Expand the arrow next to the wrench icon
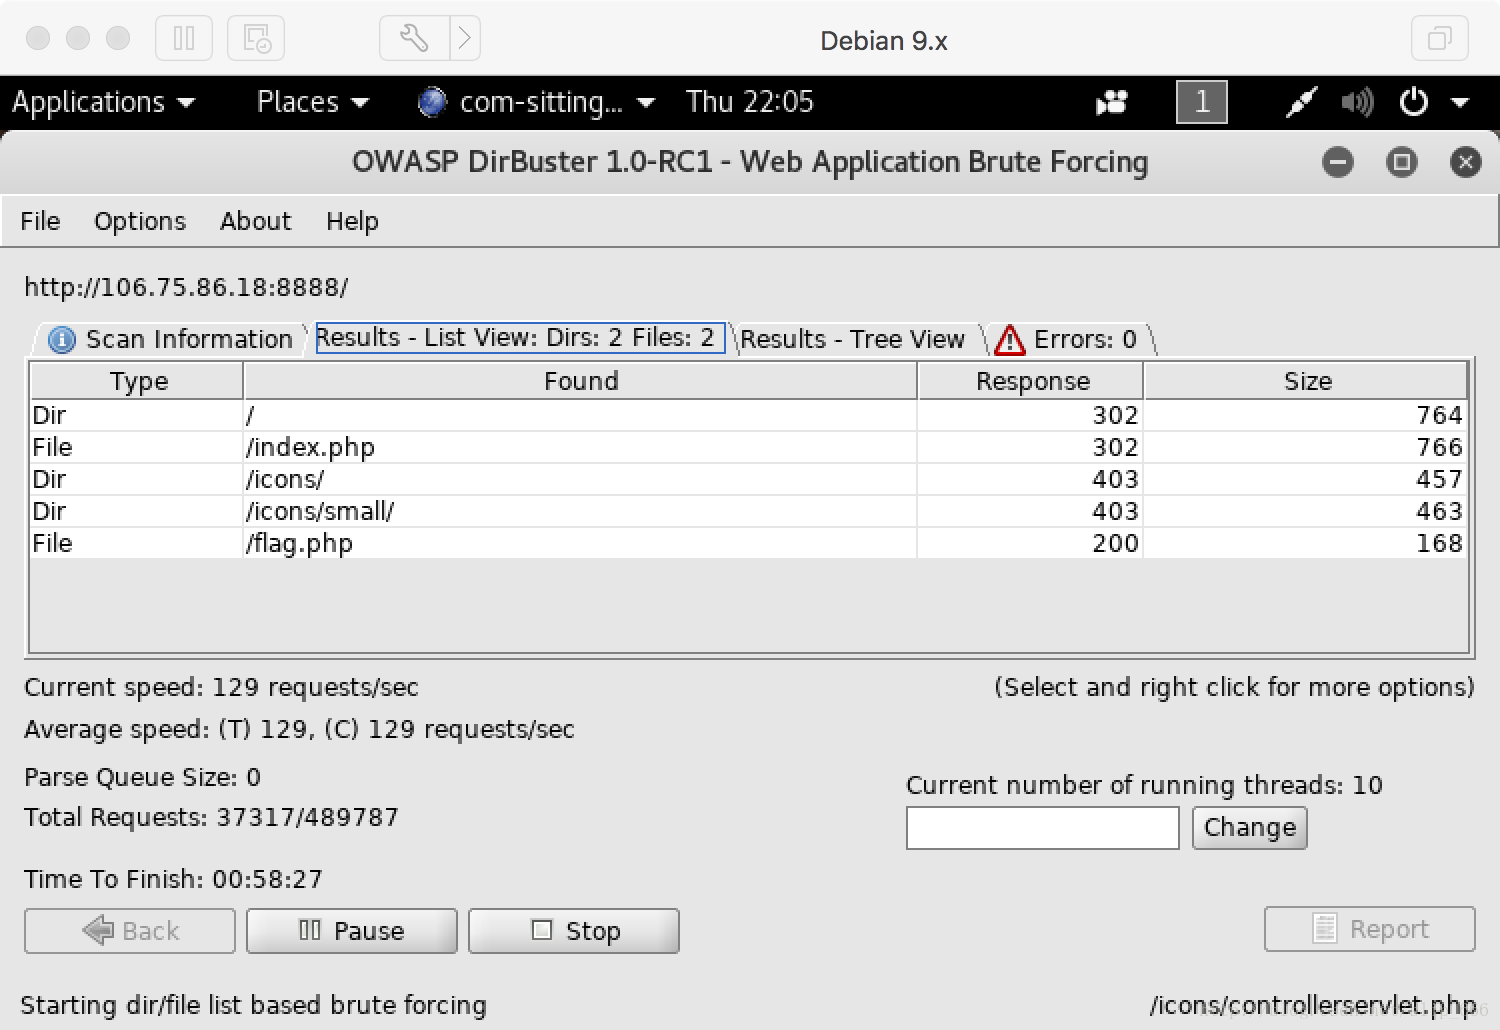The height and width of the screenshot is (1030, 1500). point(465,39)
